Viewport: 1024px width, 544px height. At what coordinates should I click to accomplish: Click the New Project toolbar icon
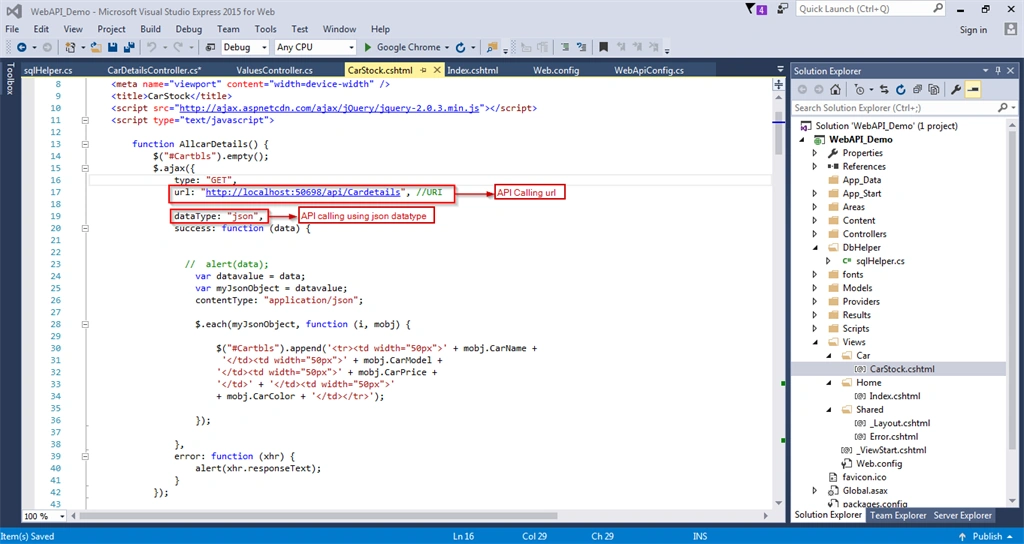click(x=70, y=47)
